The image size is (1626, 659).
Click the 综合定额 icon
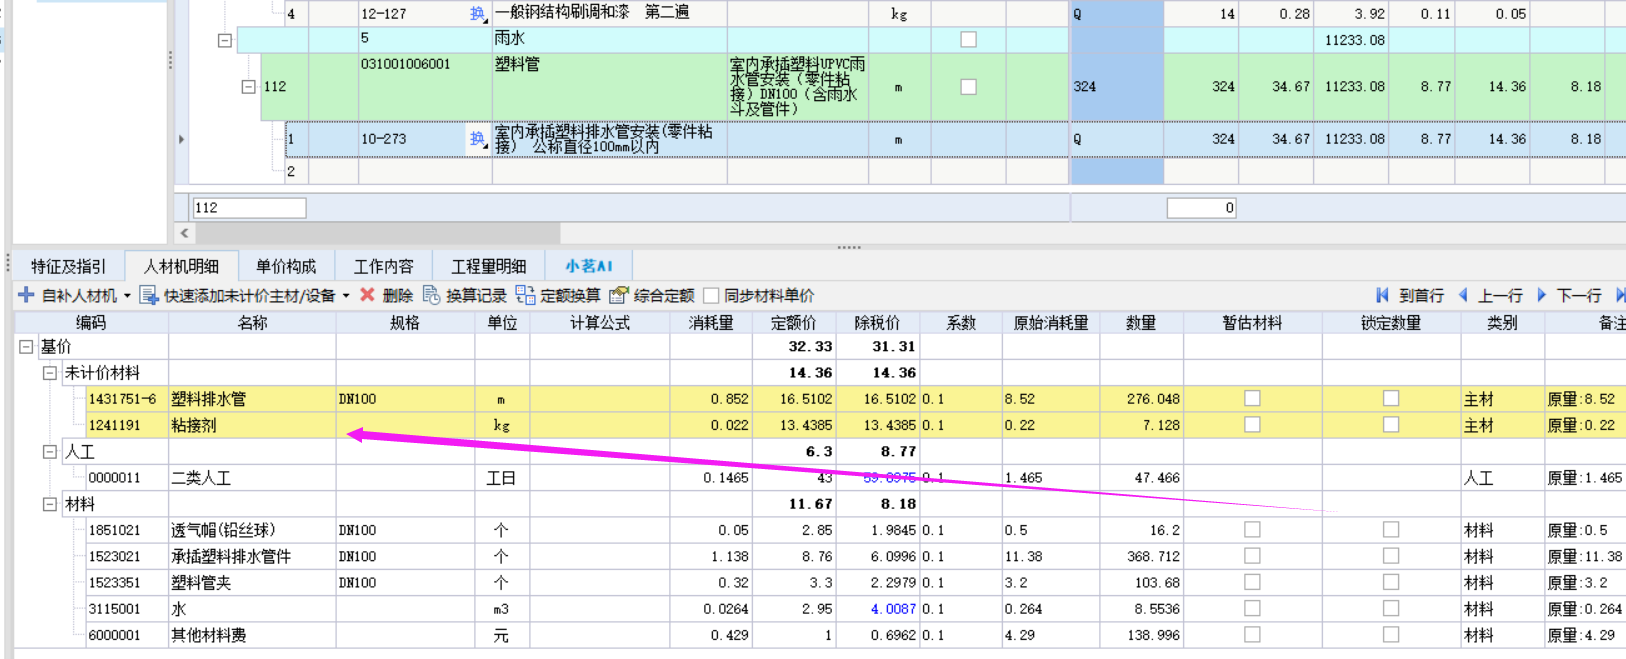coord(619,295)
